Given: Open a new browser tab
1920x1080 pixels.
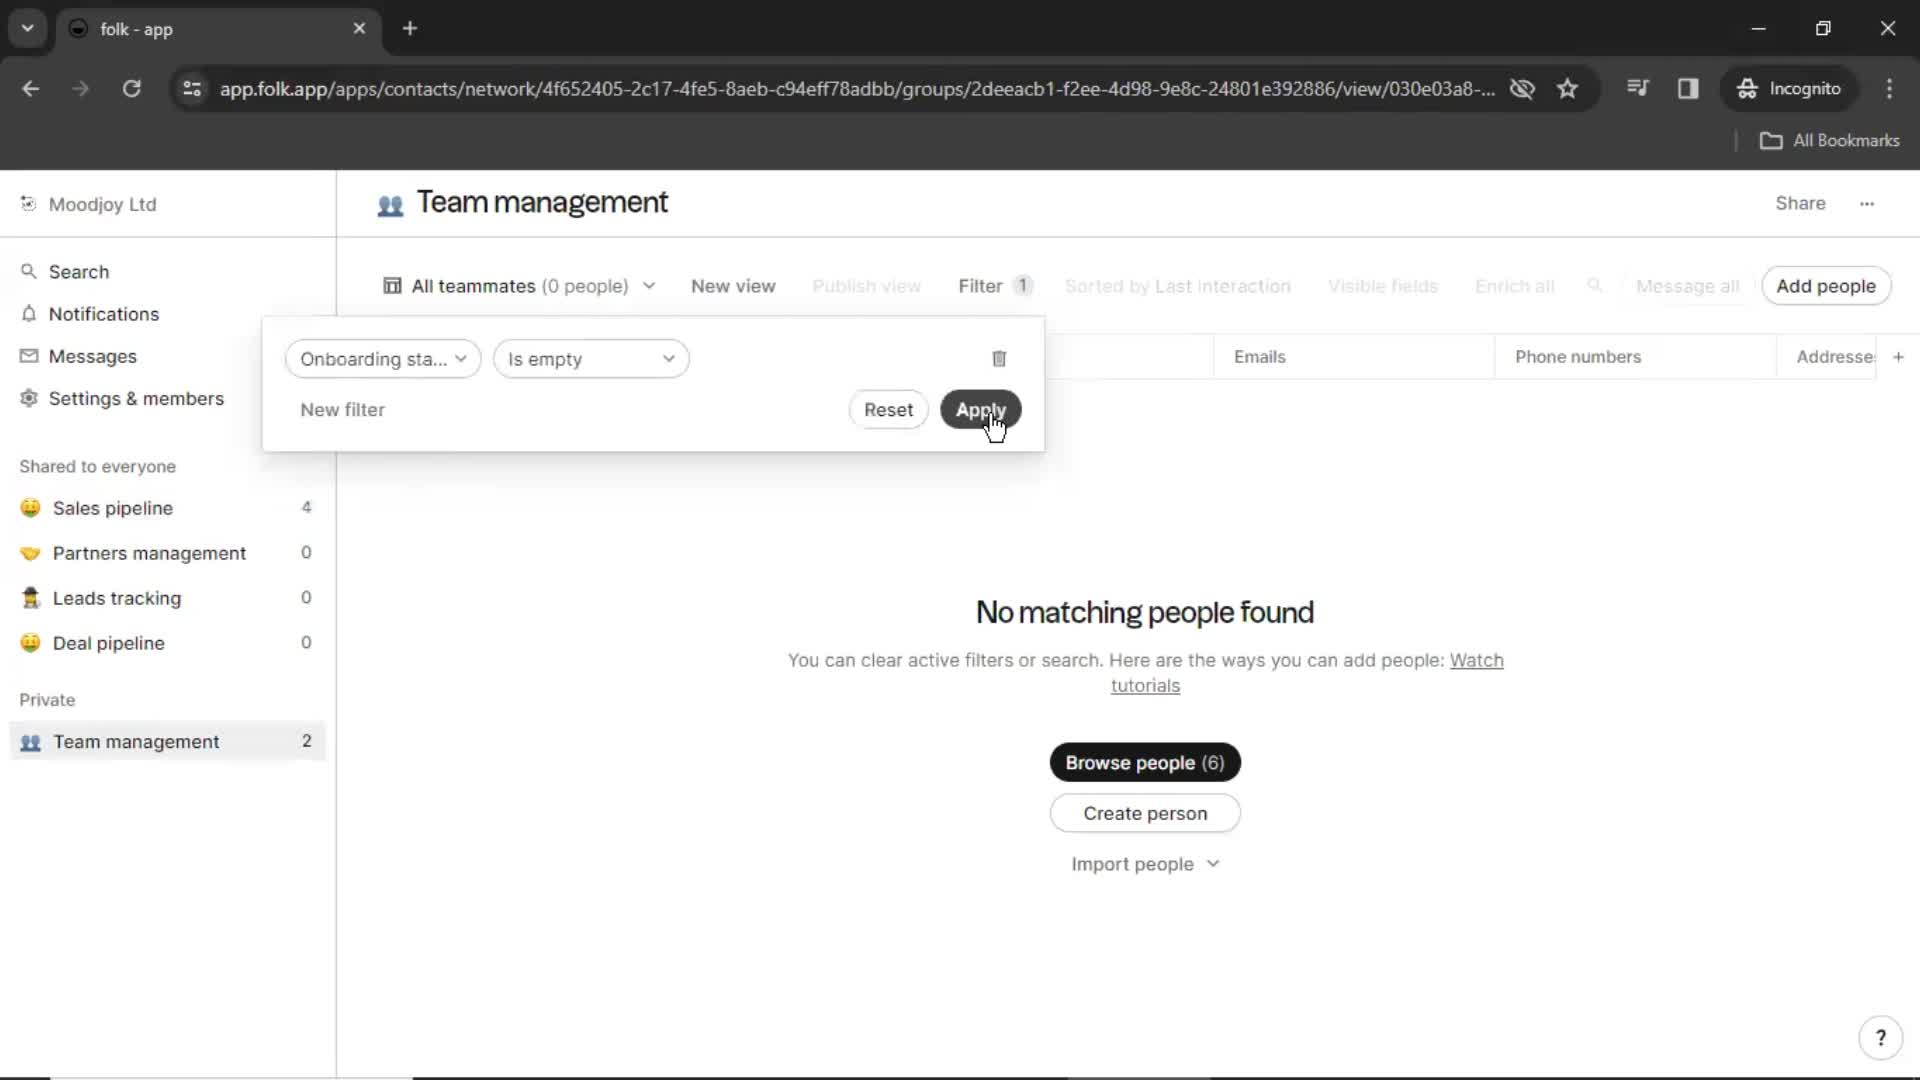Looking at the screenshot, I should (409, 28).
